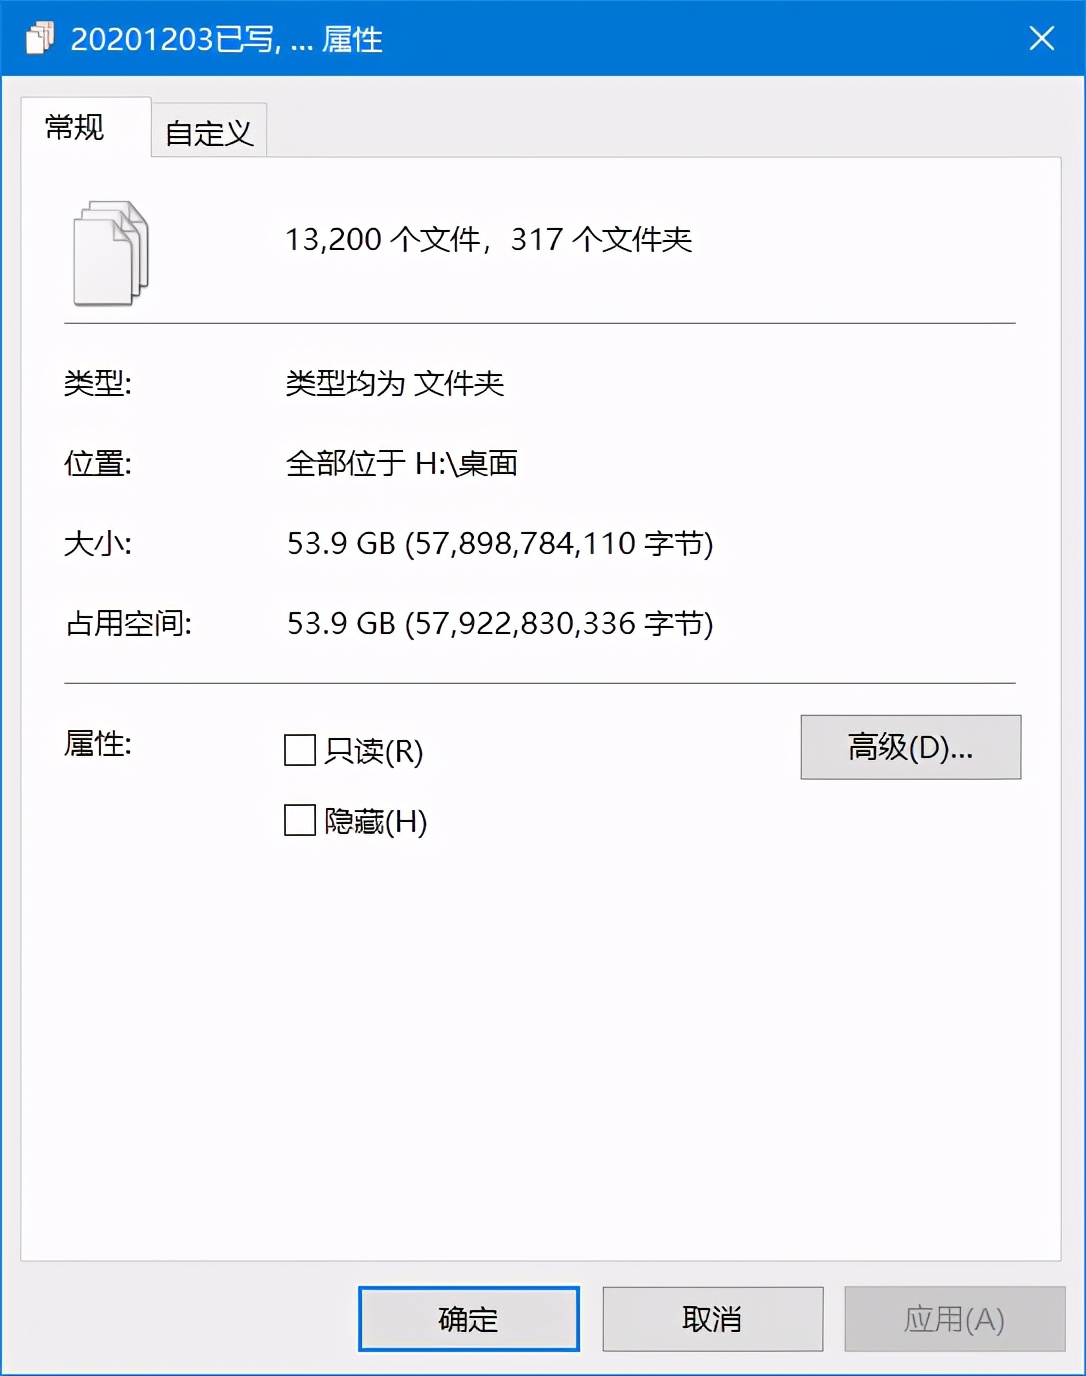The width and height of the screenshot is (1086, 1376).
Task: Enable the 只读(R) read-only checkbox
Action: coord(300,750)
